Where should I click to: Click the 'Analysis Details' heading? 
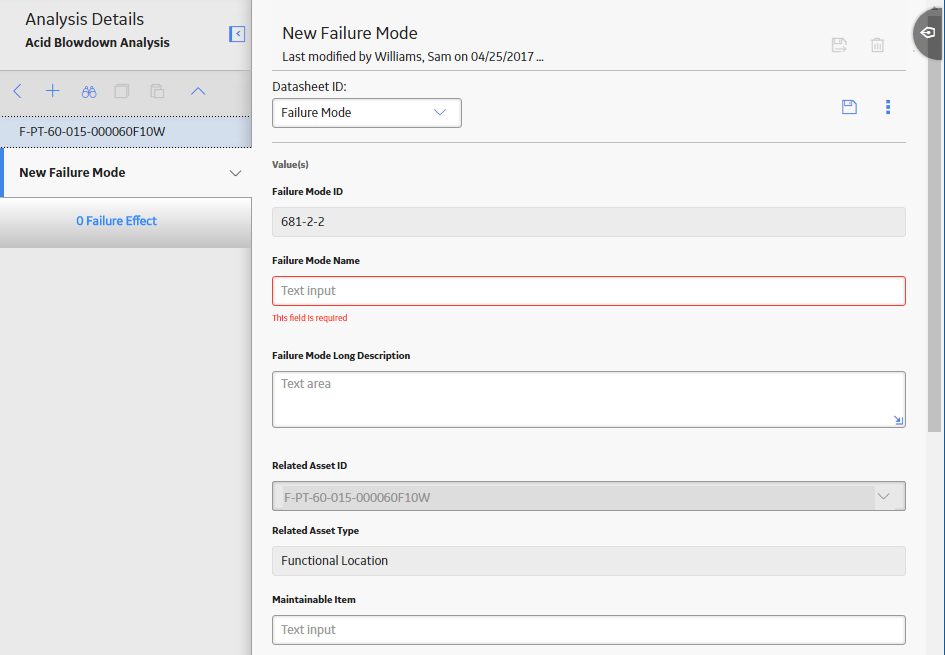click(84, 19)
